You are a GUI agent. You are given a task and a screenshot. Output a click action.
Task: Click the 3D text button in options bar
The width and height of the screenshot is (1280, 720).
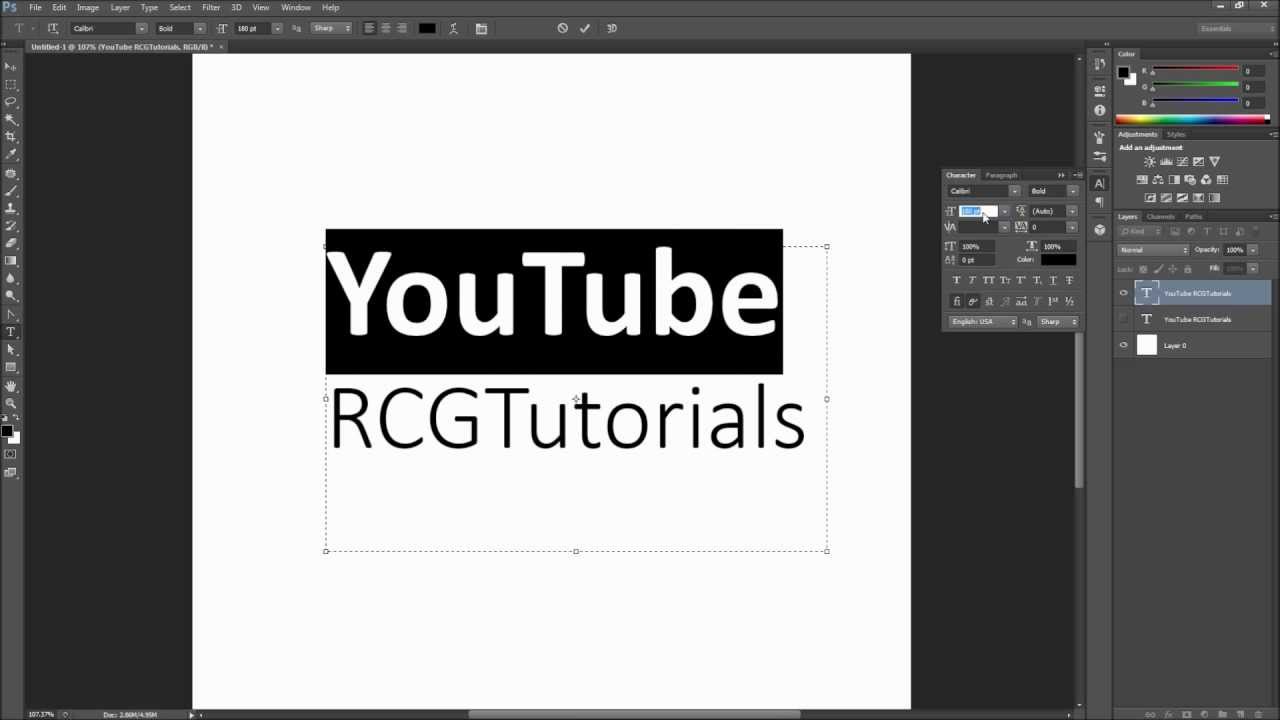[612, 28]
